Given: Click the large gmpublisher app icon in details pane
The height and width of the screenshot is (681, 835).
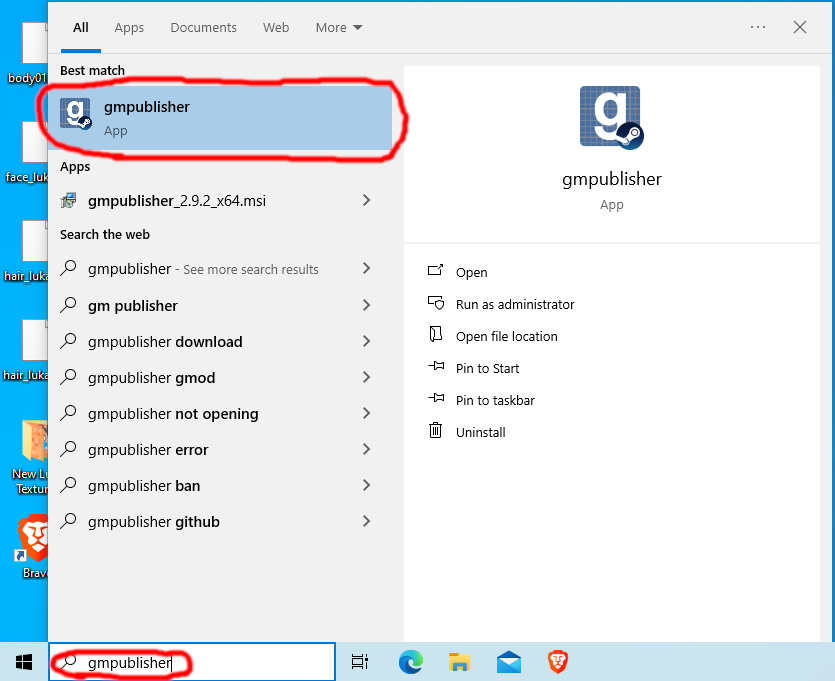Looking at the screenshot, I should [611, 118].
